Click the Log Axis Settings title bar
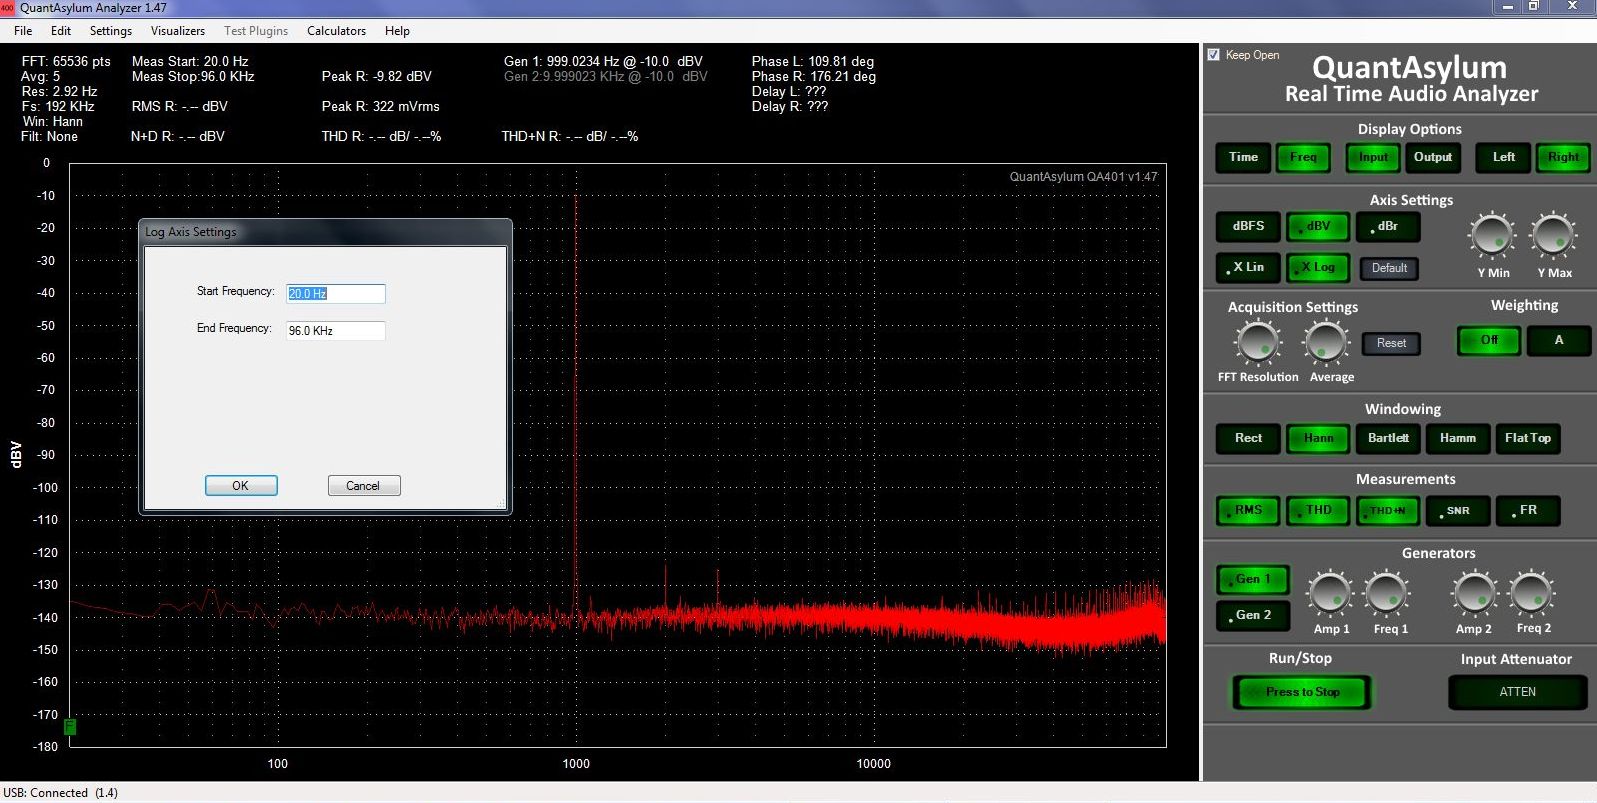The height and width of the screenshot is (803, 1597). pyautogui.click(x=326, y=232)
